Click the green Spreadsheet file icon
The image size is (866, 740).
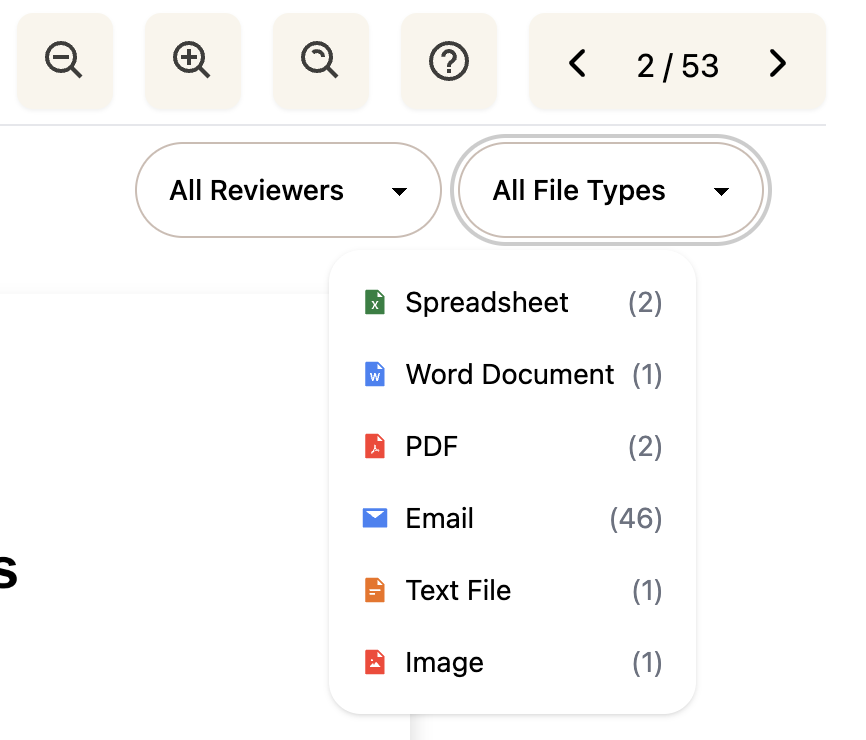pyautogui.click(x=375, y=302)
